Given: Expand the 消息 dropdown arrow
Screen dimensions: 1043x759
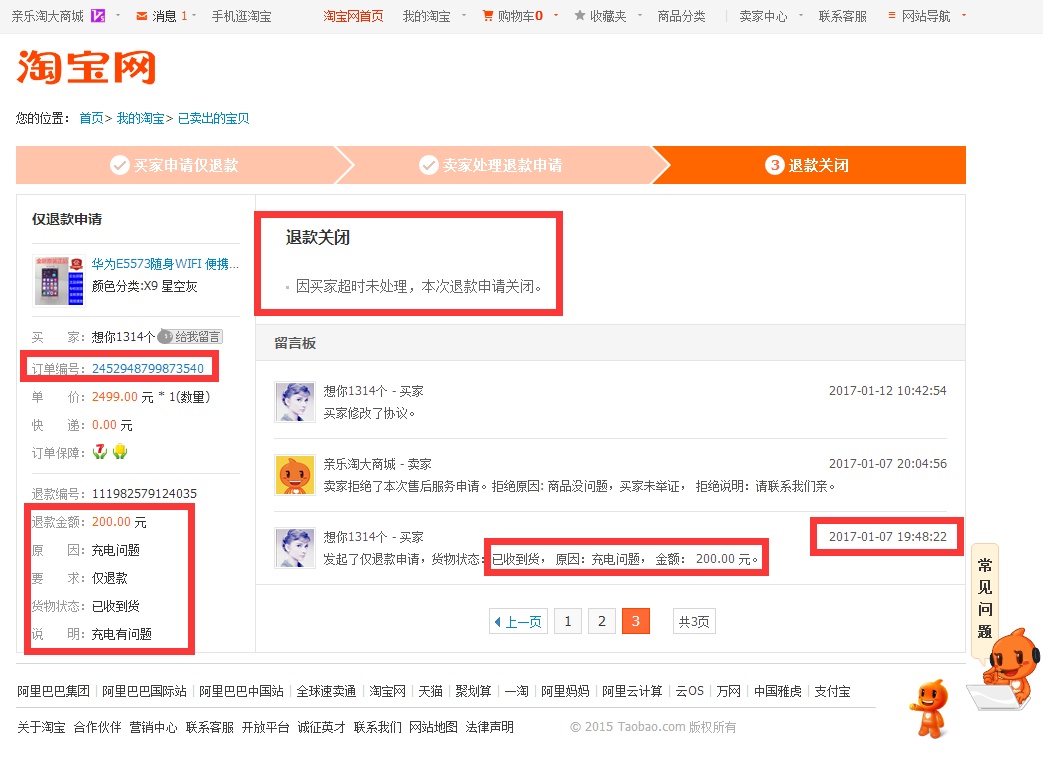Looking at the screenshot, I should coord(194,15).
